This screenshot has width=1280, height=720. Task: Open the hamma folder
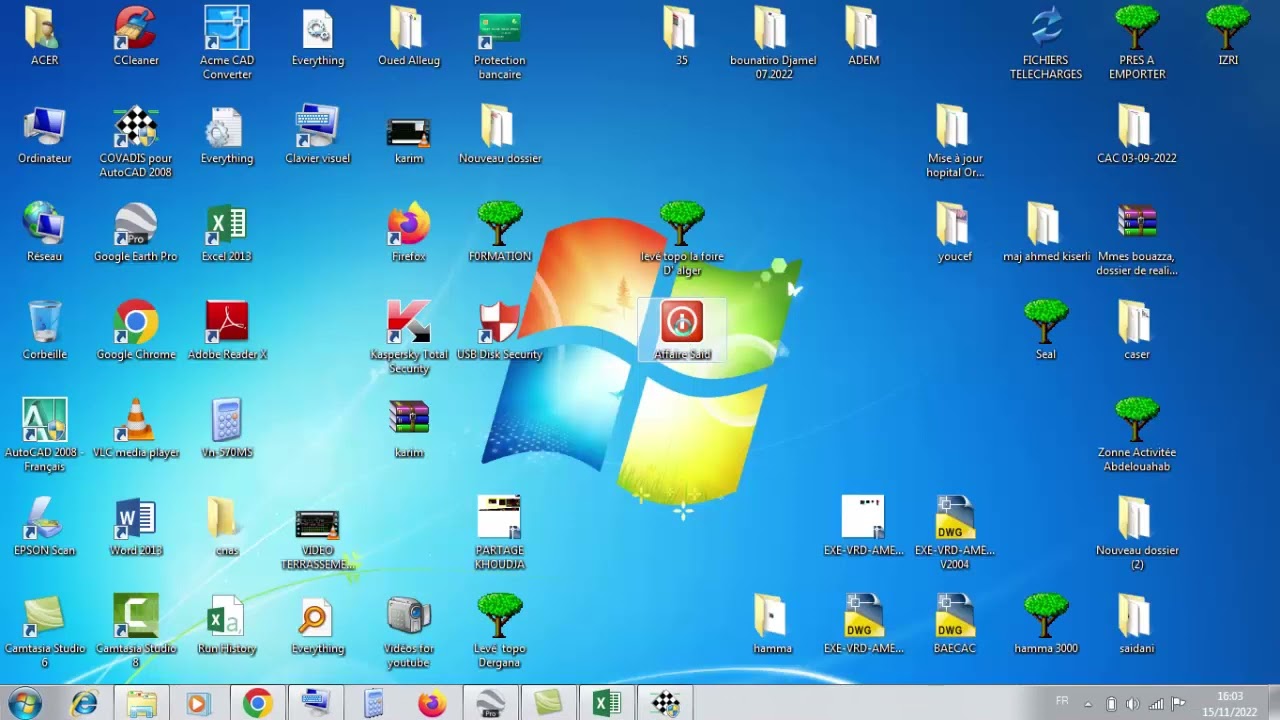772,625
